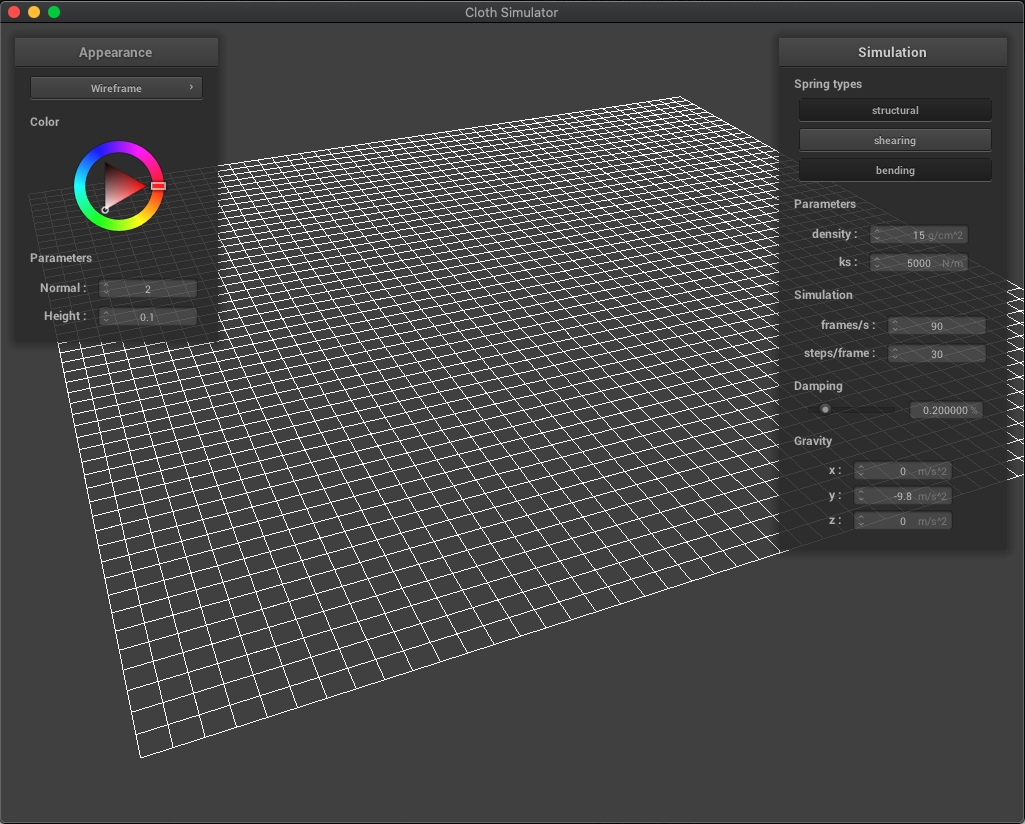The width and height of the screenshot is (1025, 824).
Task: Click the gravity y value showing -9.8
Action: (903, 495)
